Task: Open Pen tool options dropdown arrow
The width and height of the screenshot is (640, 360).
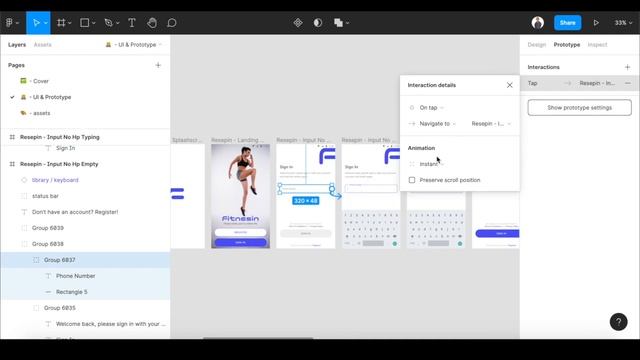Action: click(118, 23)
